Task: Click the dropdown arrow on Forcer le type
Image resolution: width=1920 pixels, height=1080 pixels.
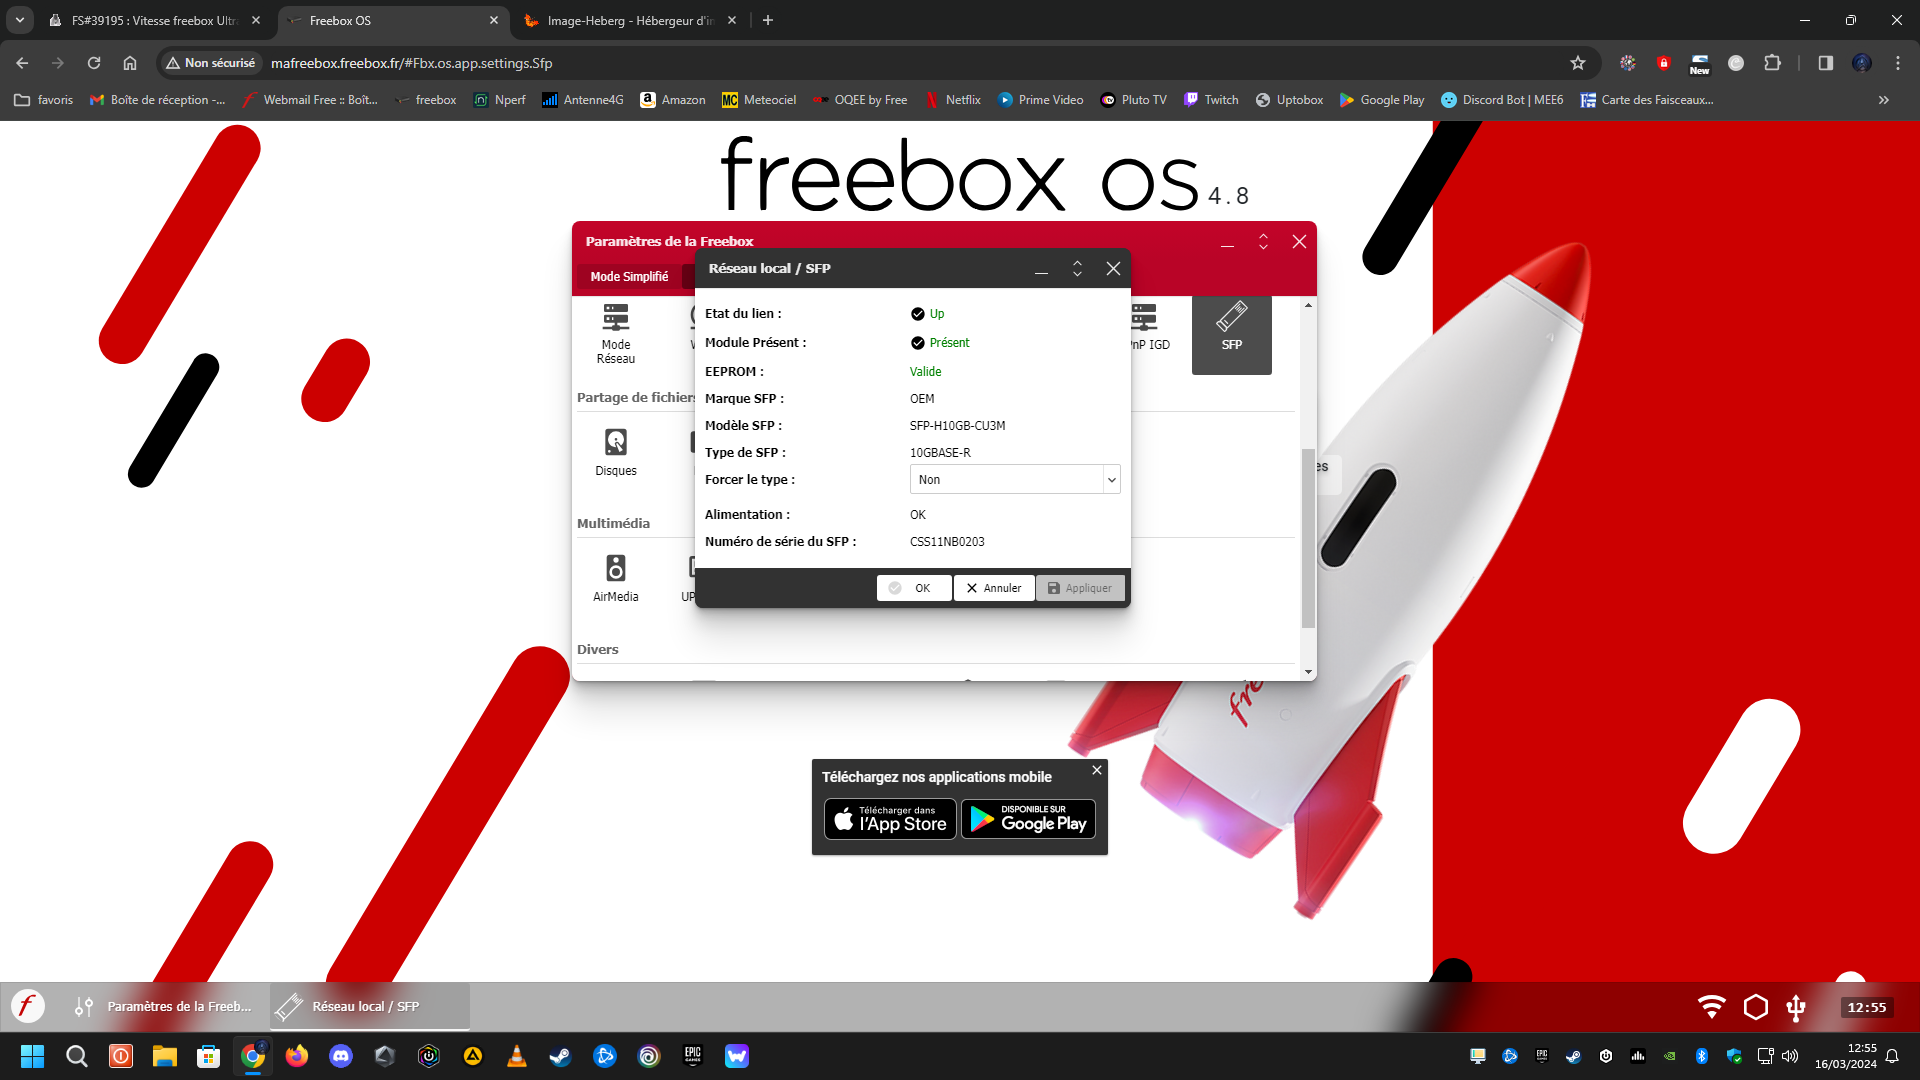Action: 1111,480
